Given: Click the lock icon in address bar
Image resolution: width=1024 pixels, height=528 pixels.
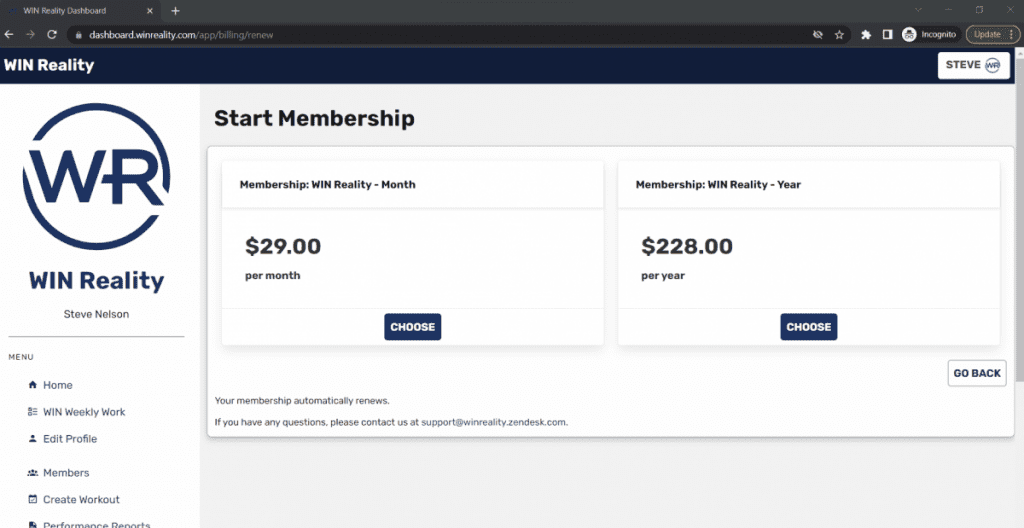Looking at the screenshot, I should click(x=79, y=35).
